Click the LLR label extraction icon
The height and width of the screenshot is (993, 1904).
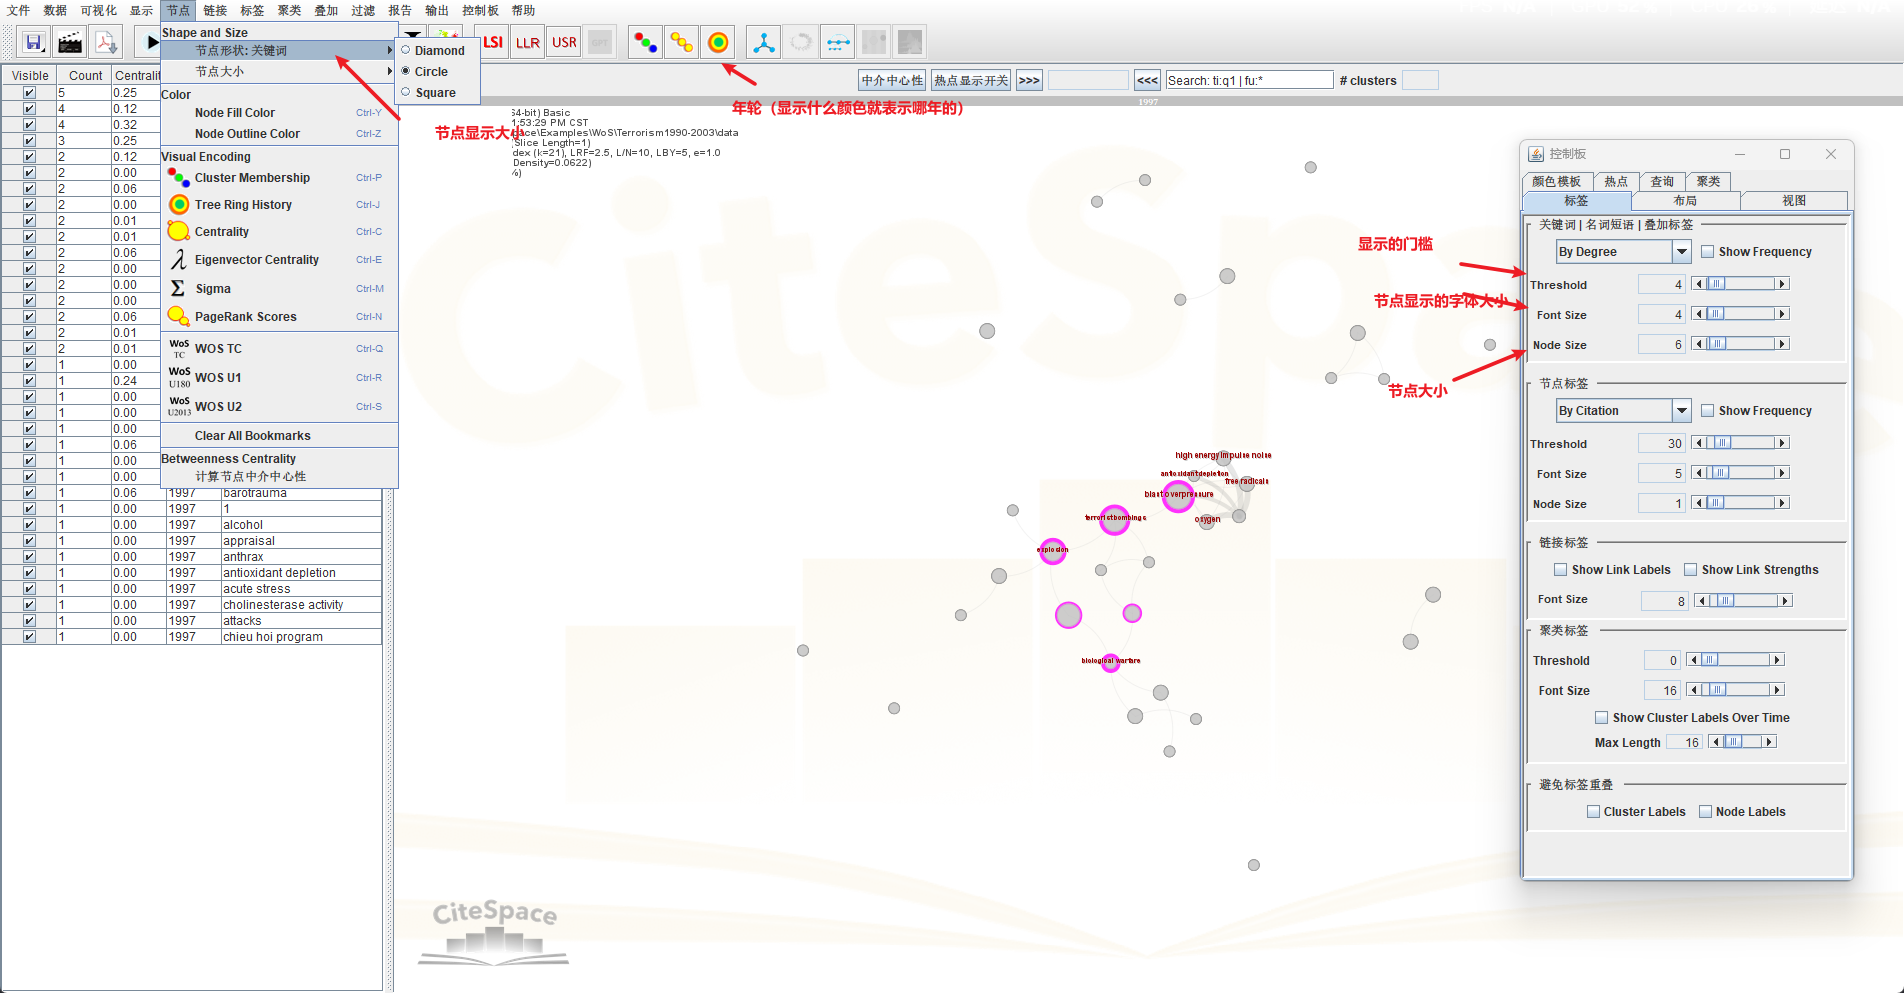[528, 43]
